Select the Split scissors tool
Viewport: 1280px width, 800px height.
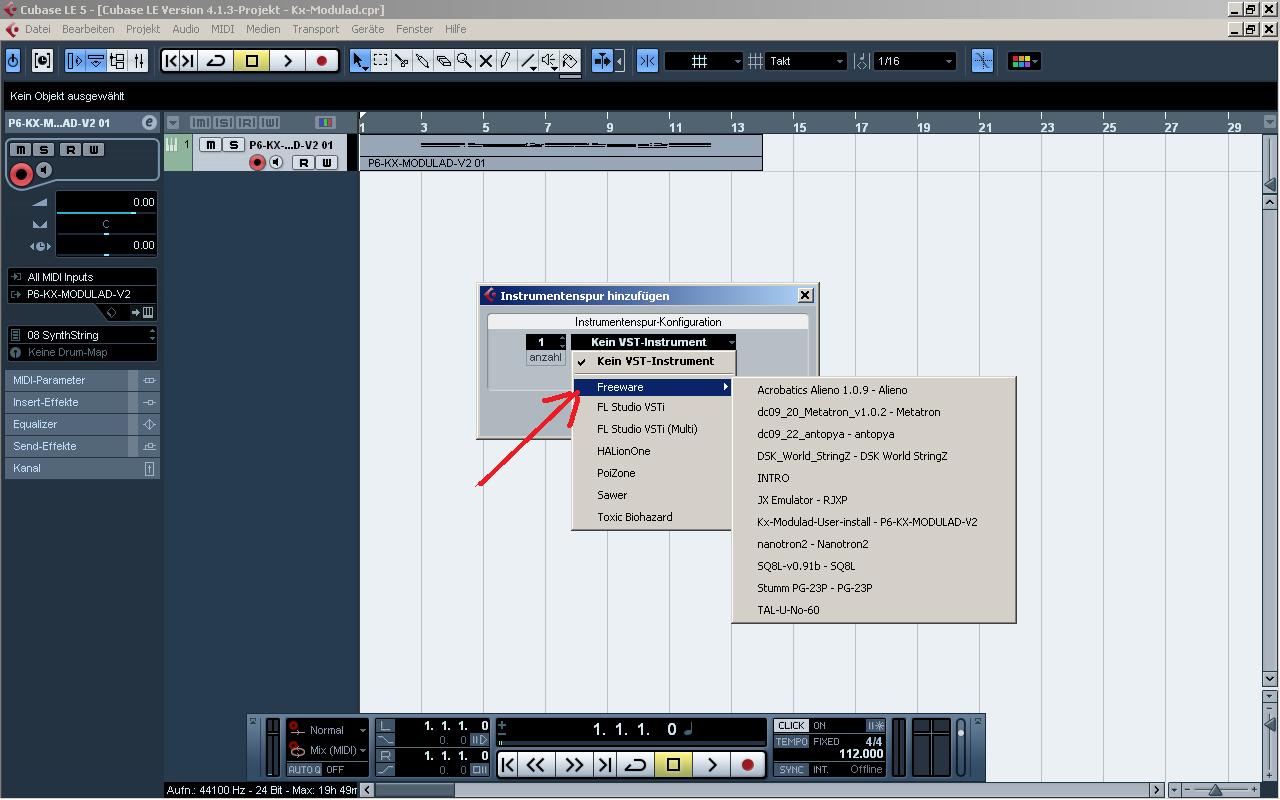tap(402, 61)
